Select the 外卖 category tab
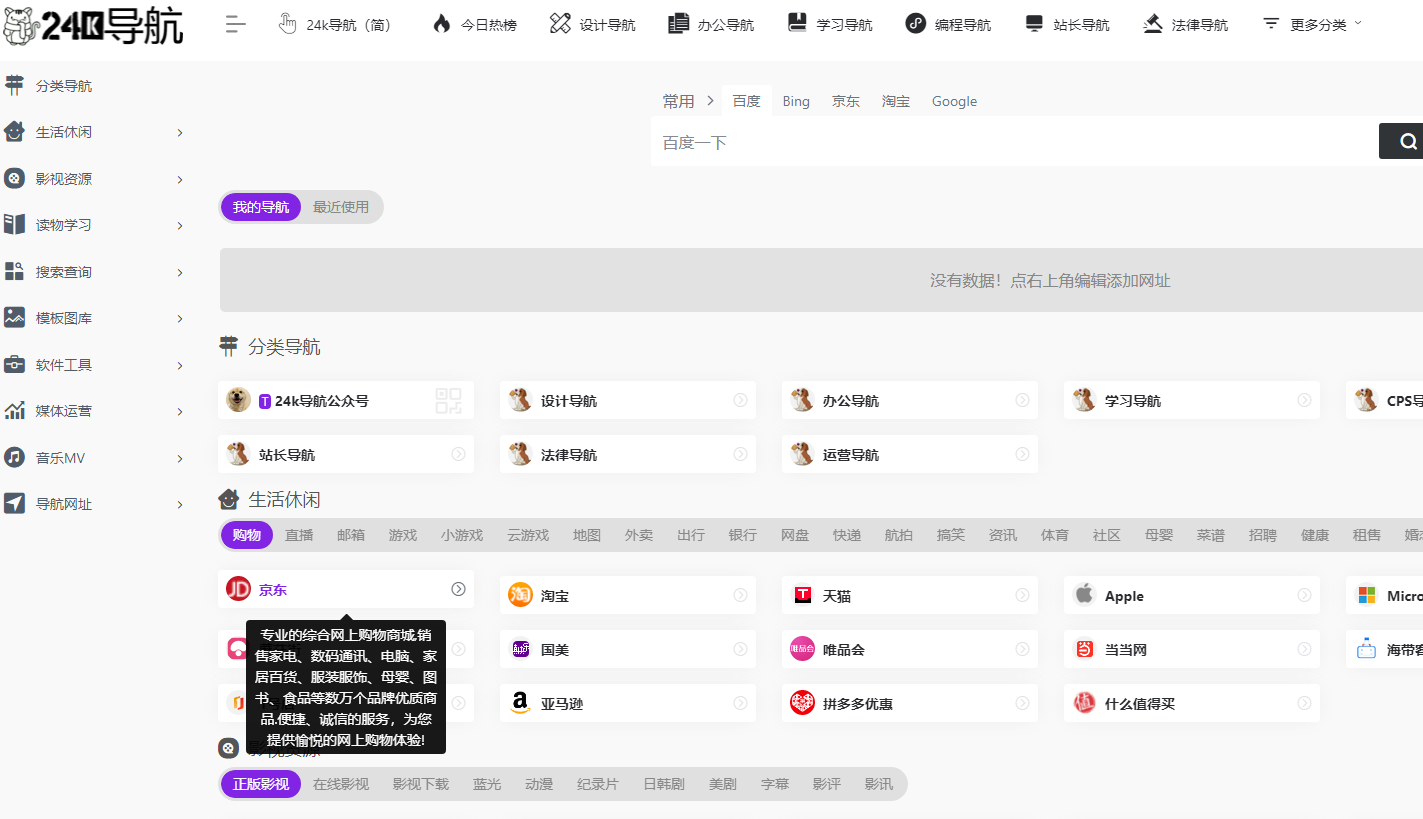The image size is (1423, 819). point(639,535)
